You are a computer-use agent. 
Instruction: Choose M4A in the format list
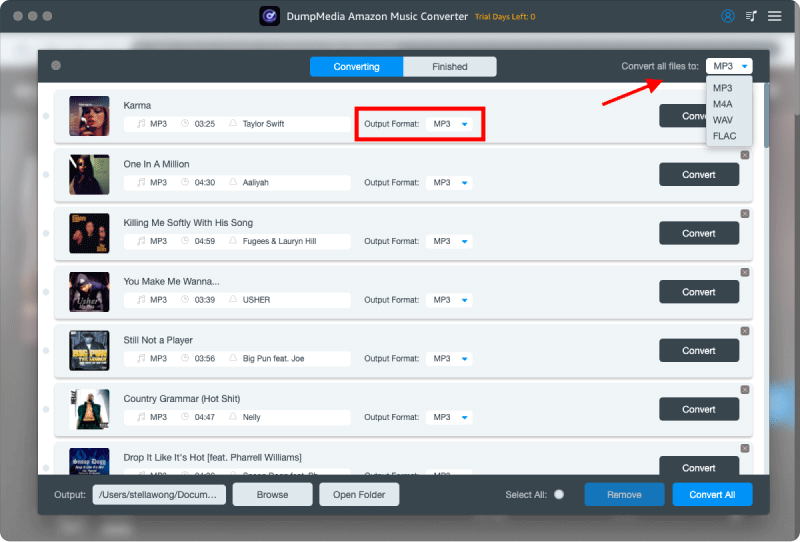click(722, 104)
